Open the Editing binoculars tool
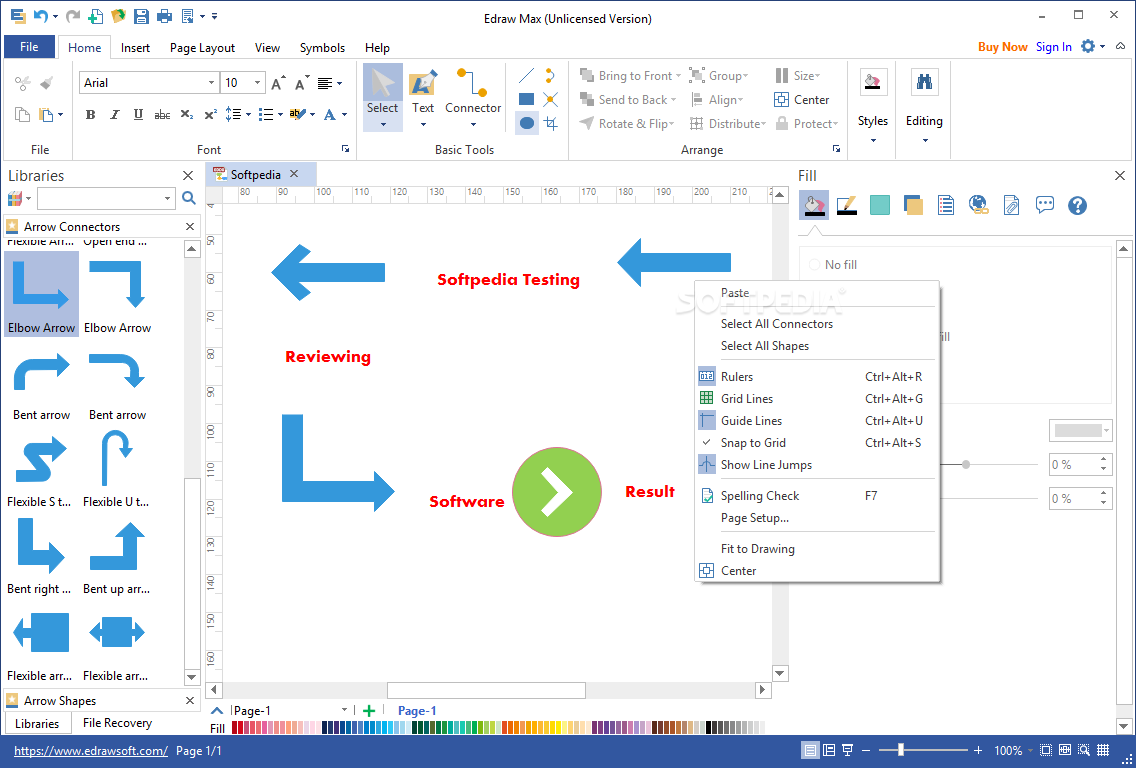Screen dimensions: 1136x768 coord(924,82)
